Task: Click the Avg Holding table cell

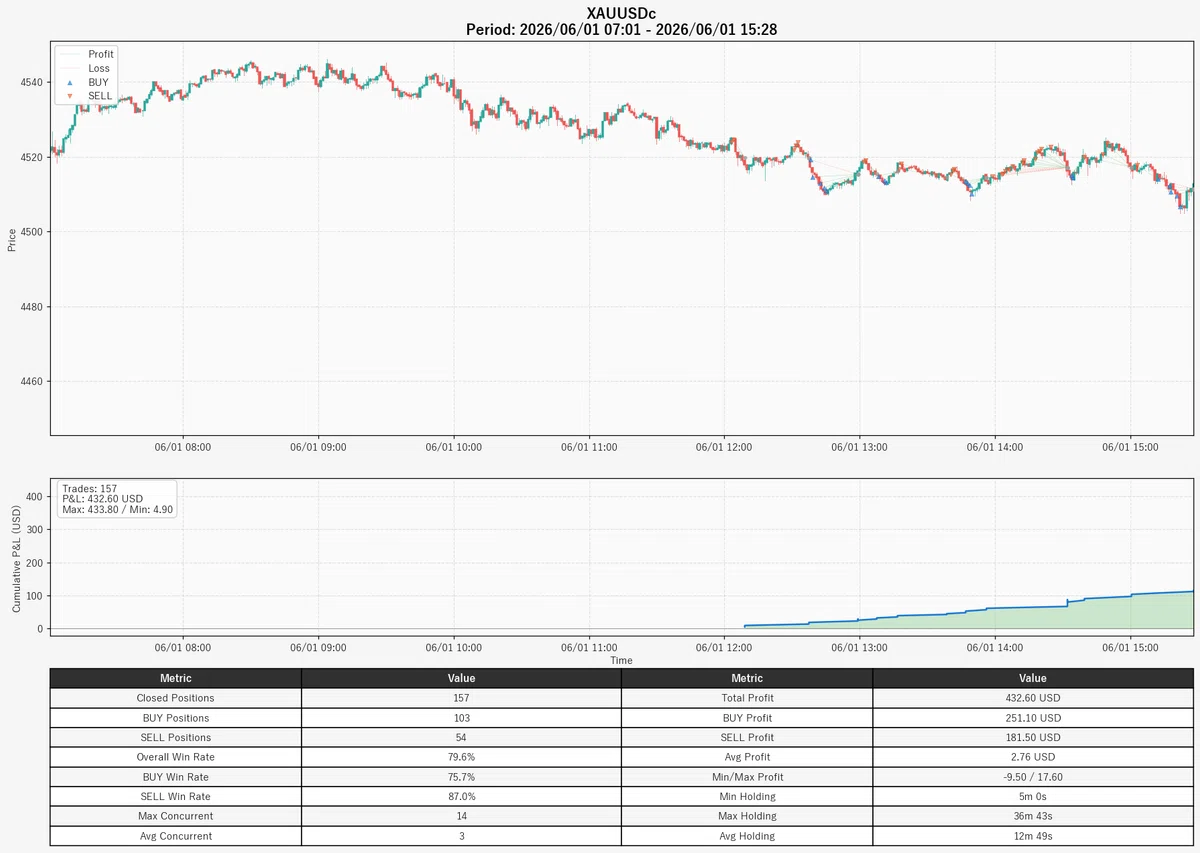Action: [x=747, y=836]
